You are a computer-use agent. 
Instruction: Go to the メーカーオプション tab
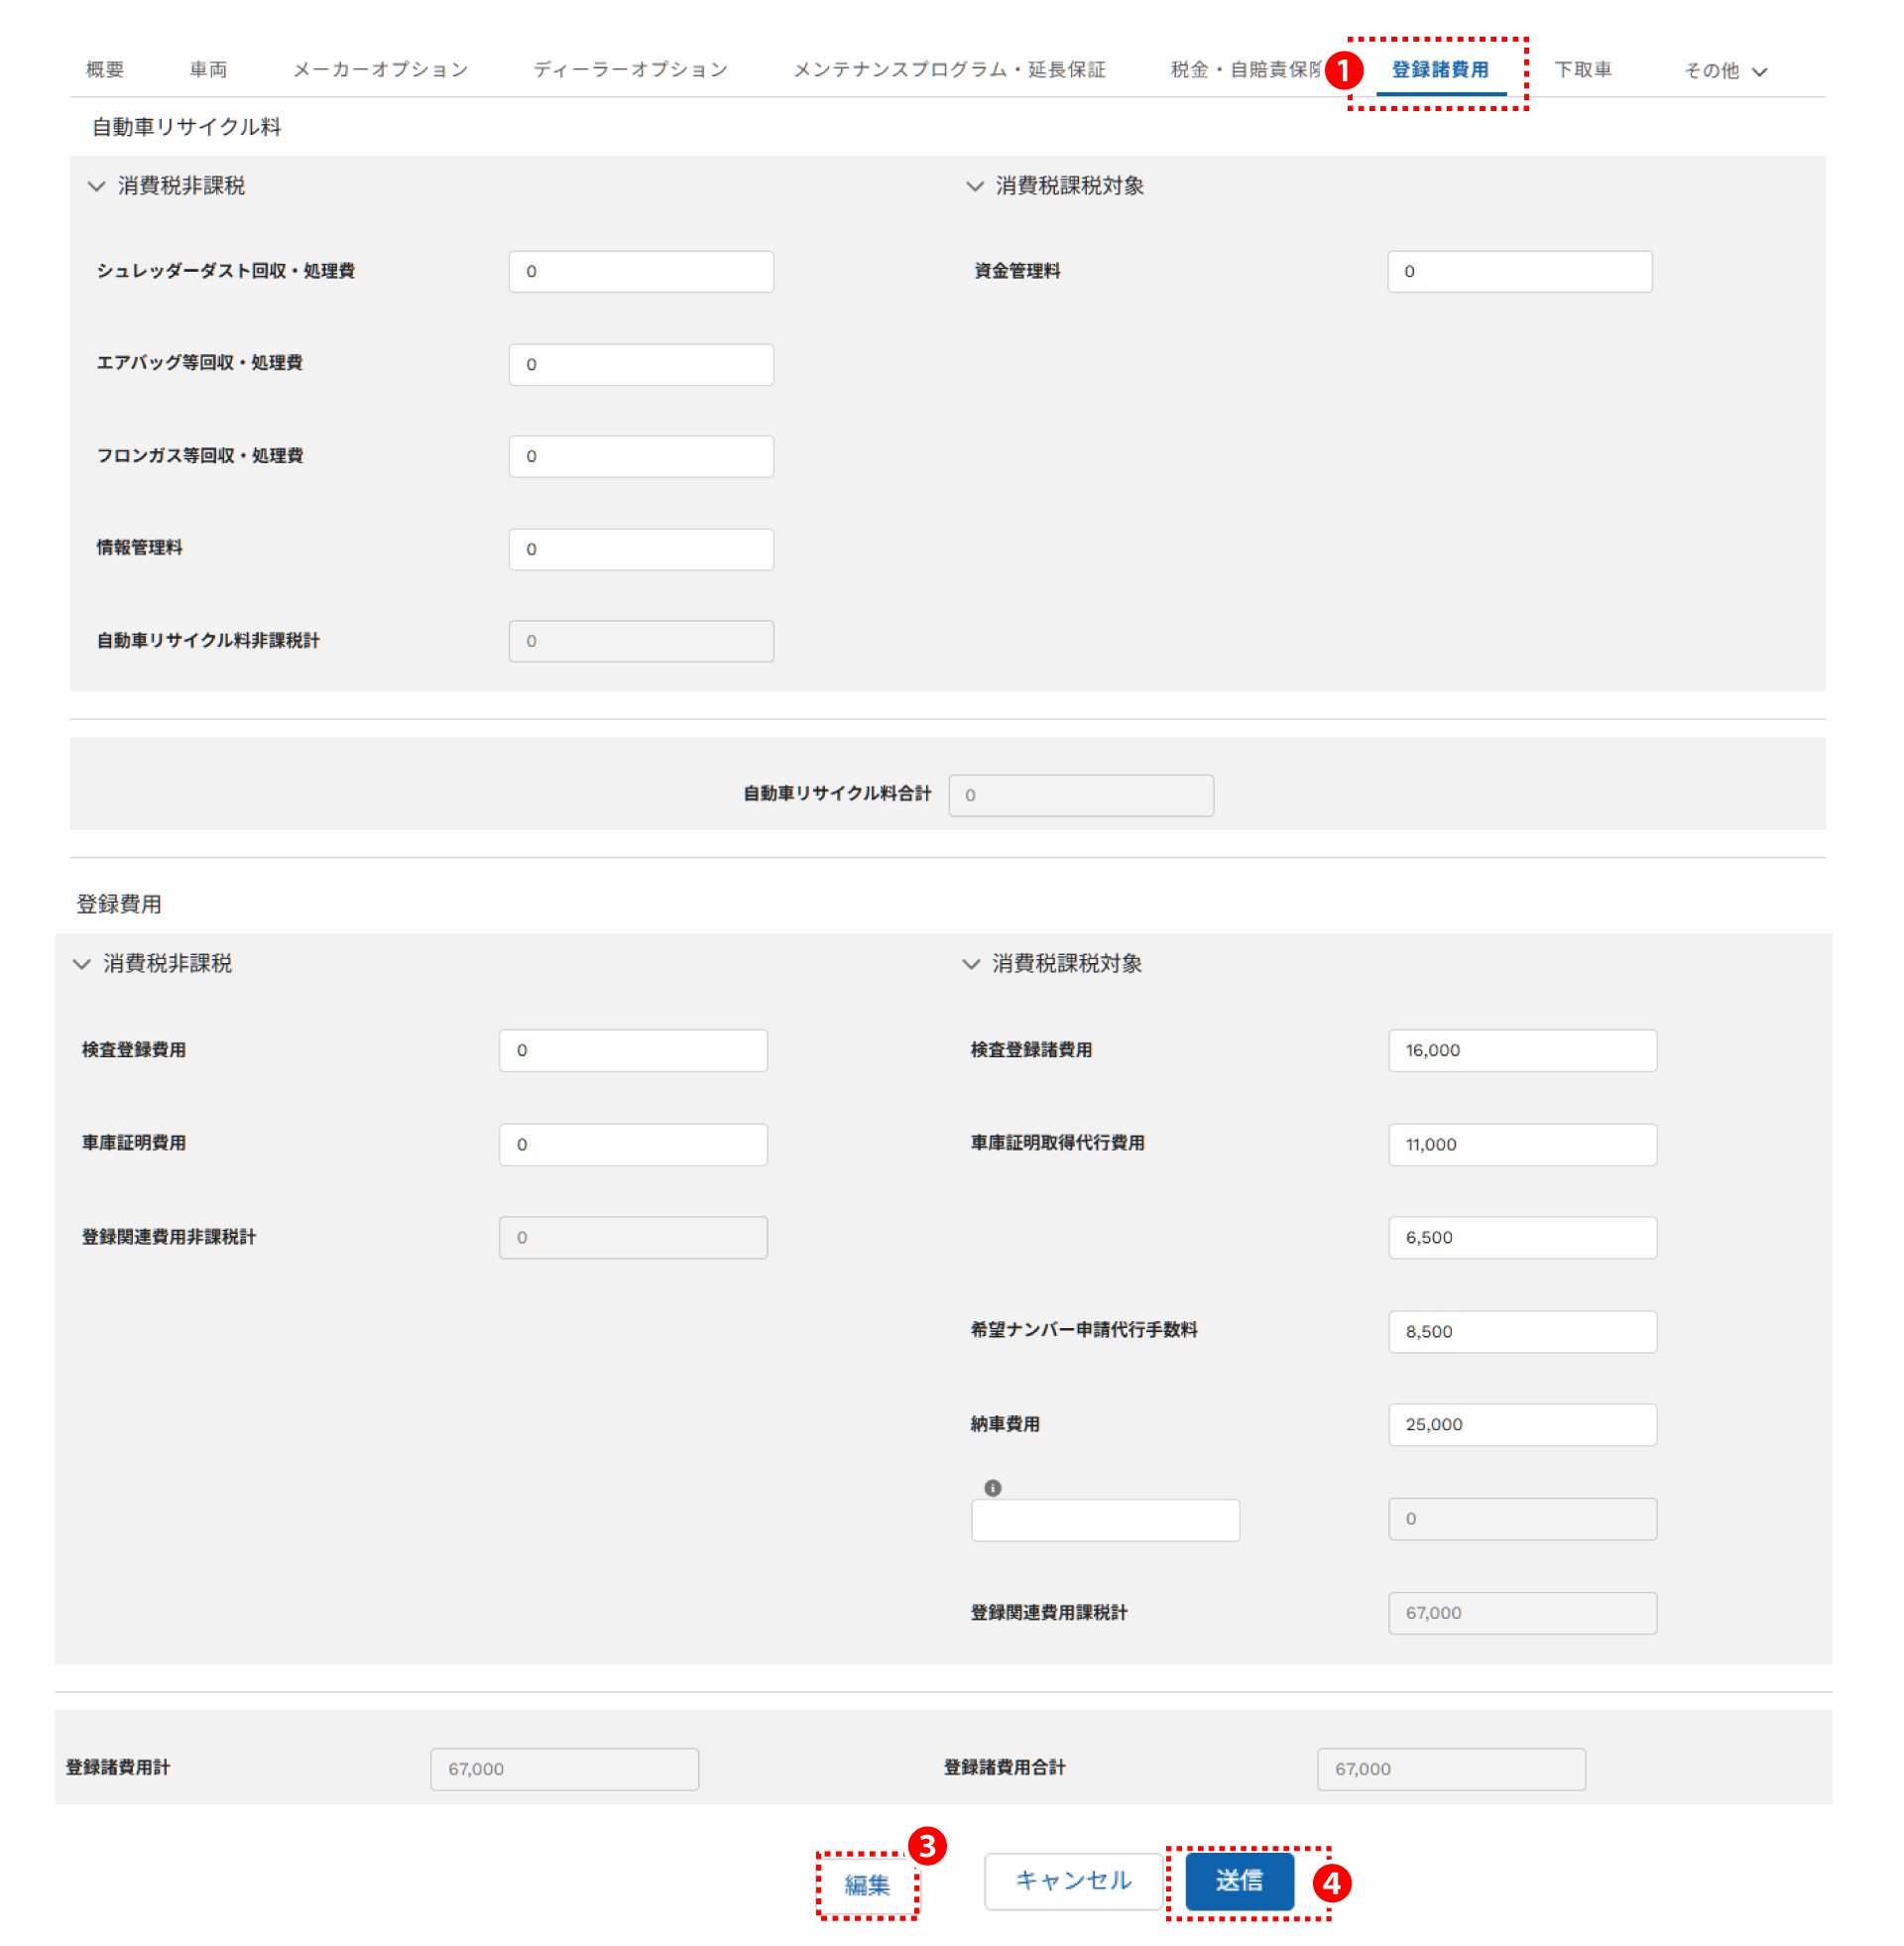(x=380, y=70)
